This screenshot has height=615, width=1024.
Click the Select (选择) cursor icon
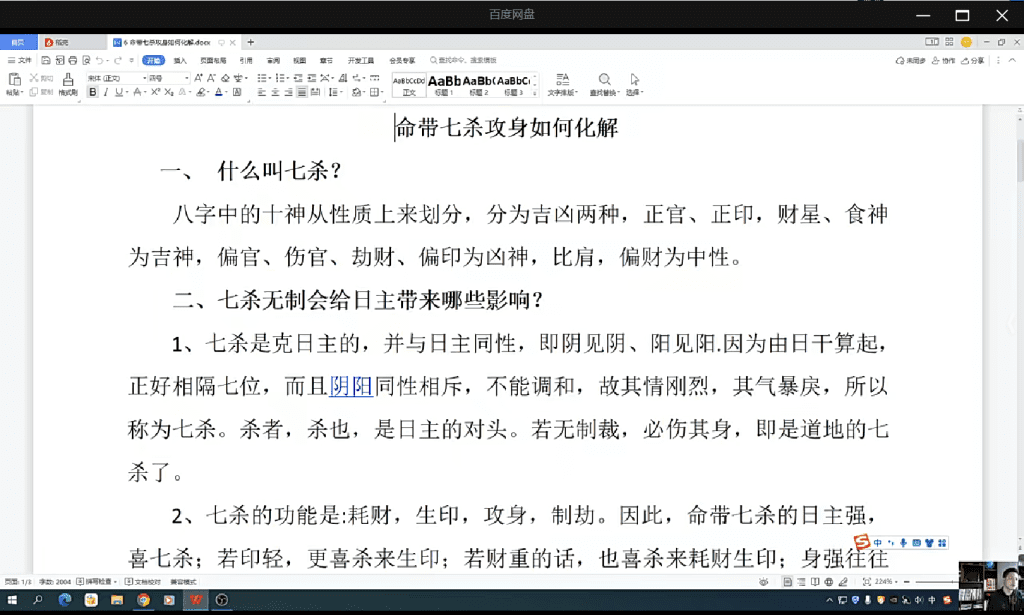click(634, 83)
